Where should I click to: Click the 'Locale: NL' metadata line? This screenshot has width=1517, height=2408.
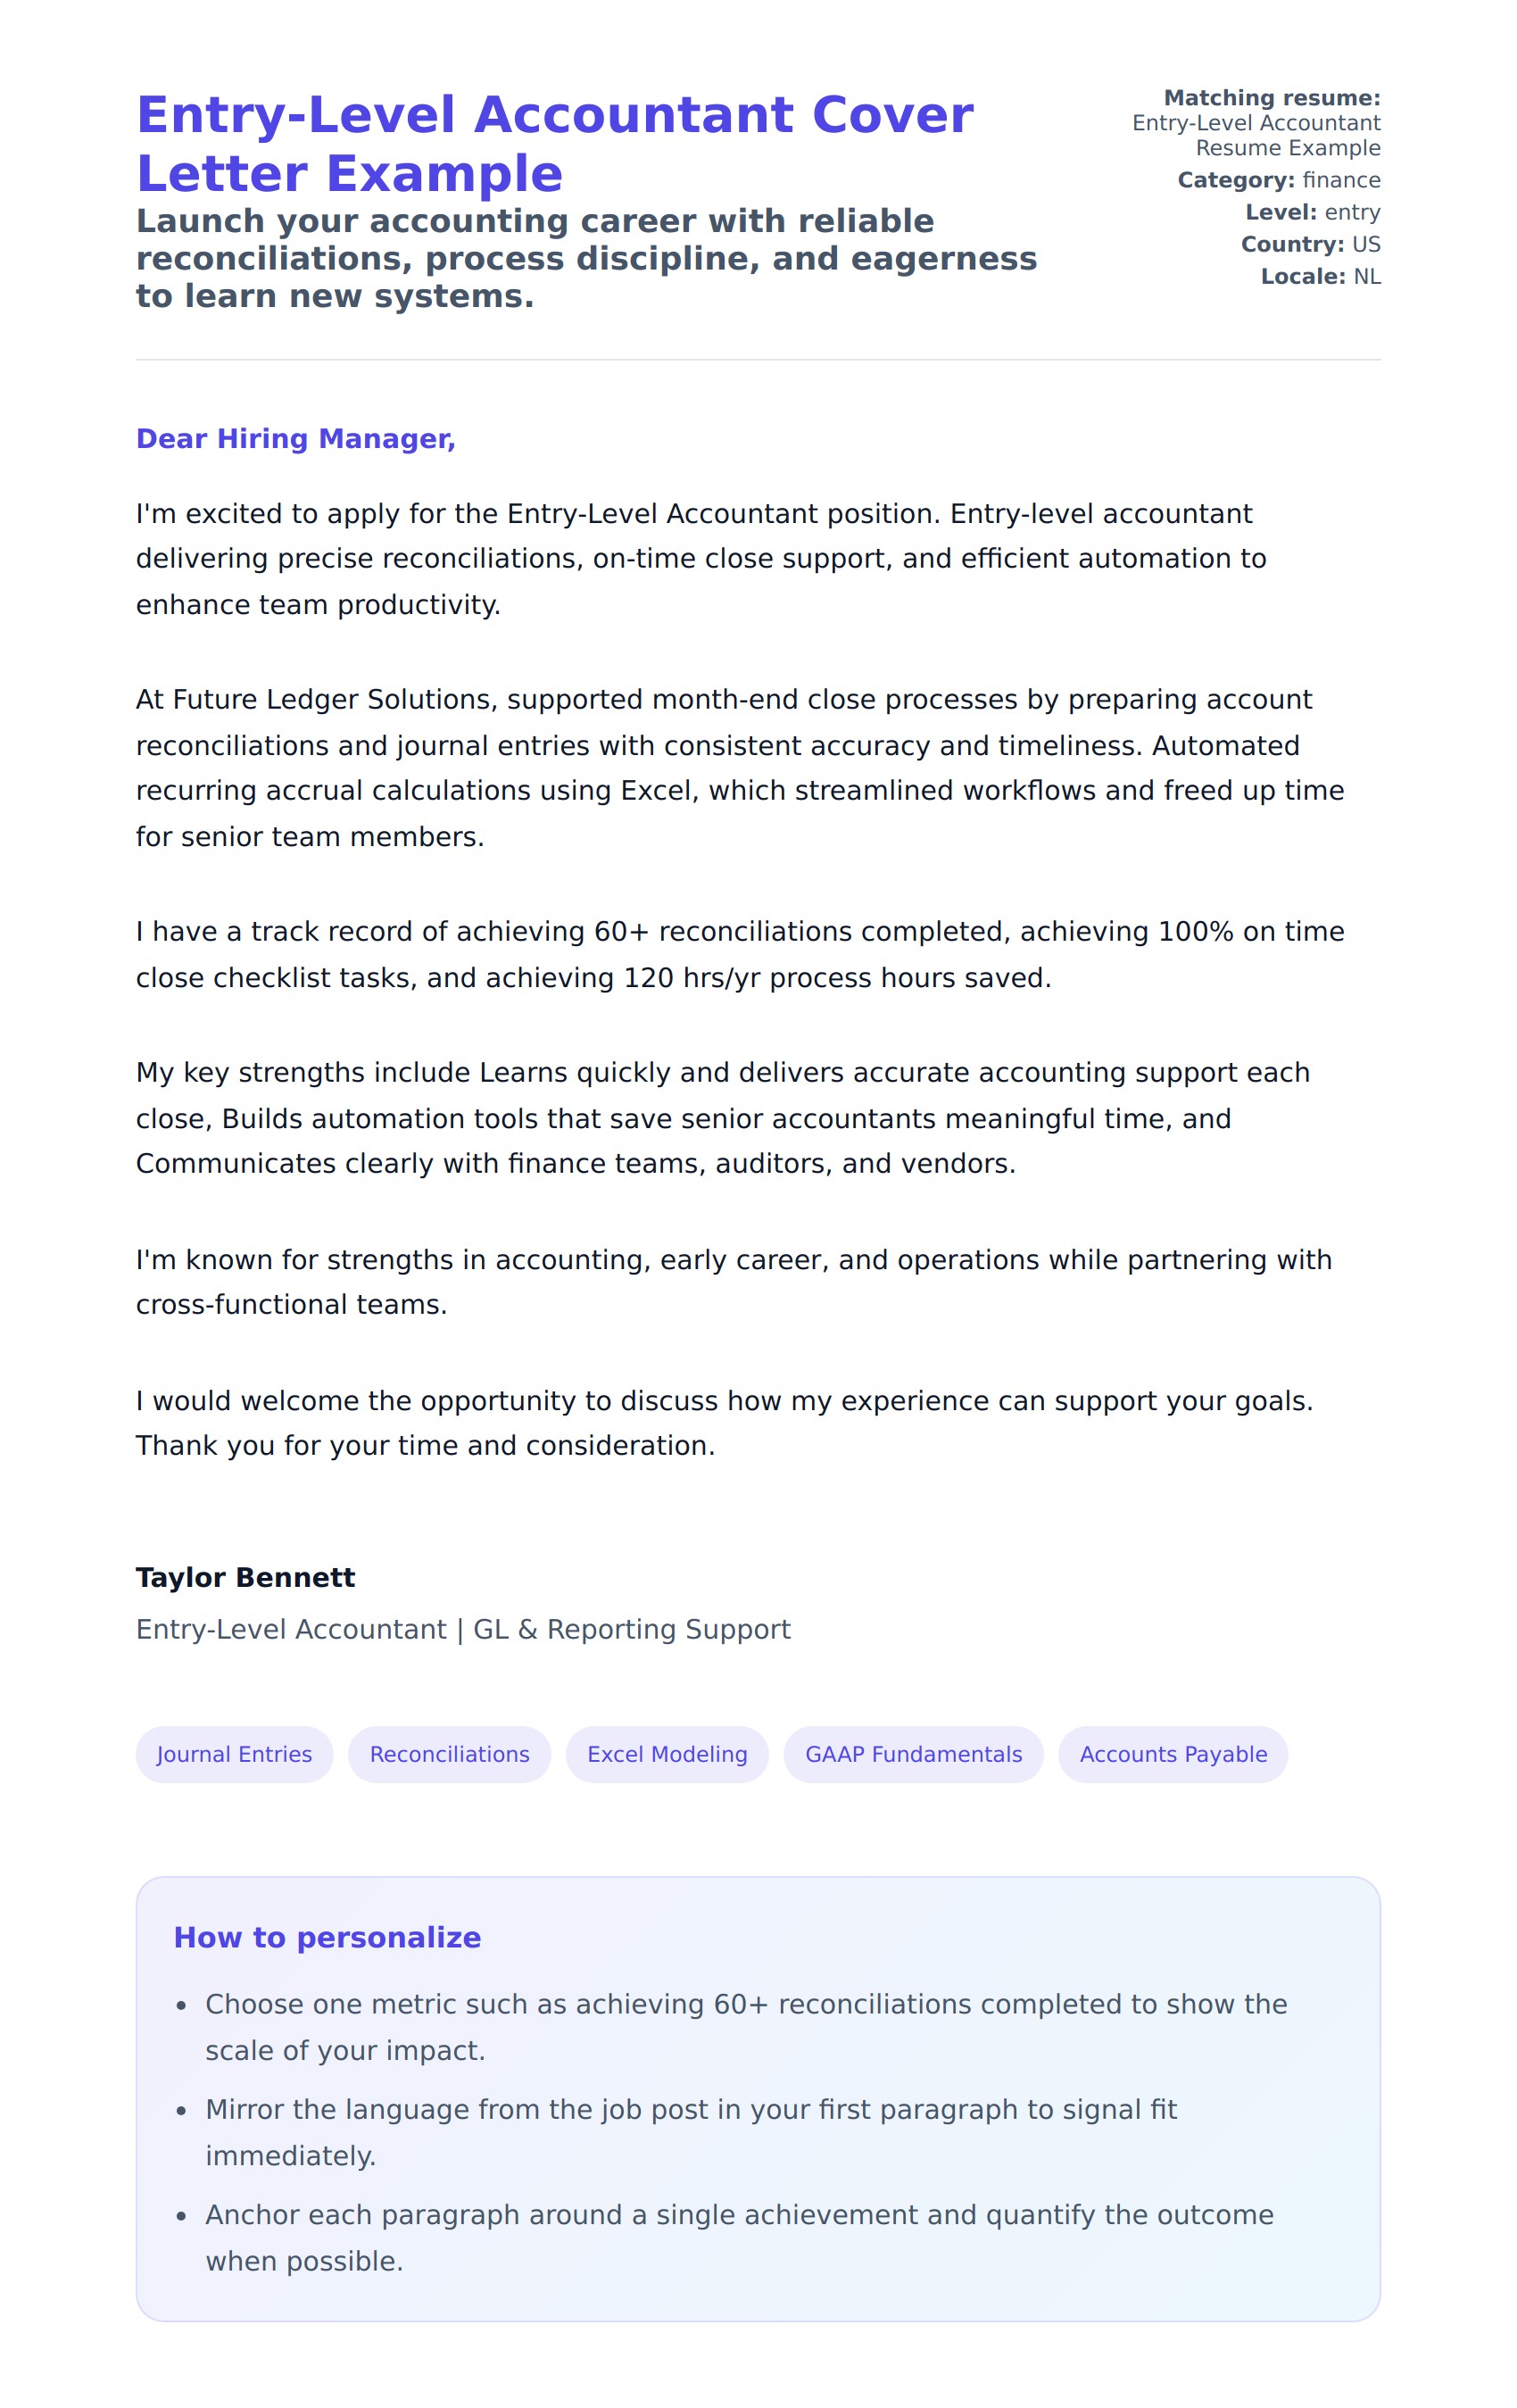pyautogui.click(x=1320, y=276)
